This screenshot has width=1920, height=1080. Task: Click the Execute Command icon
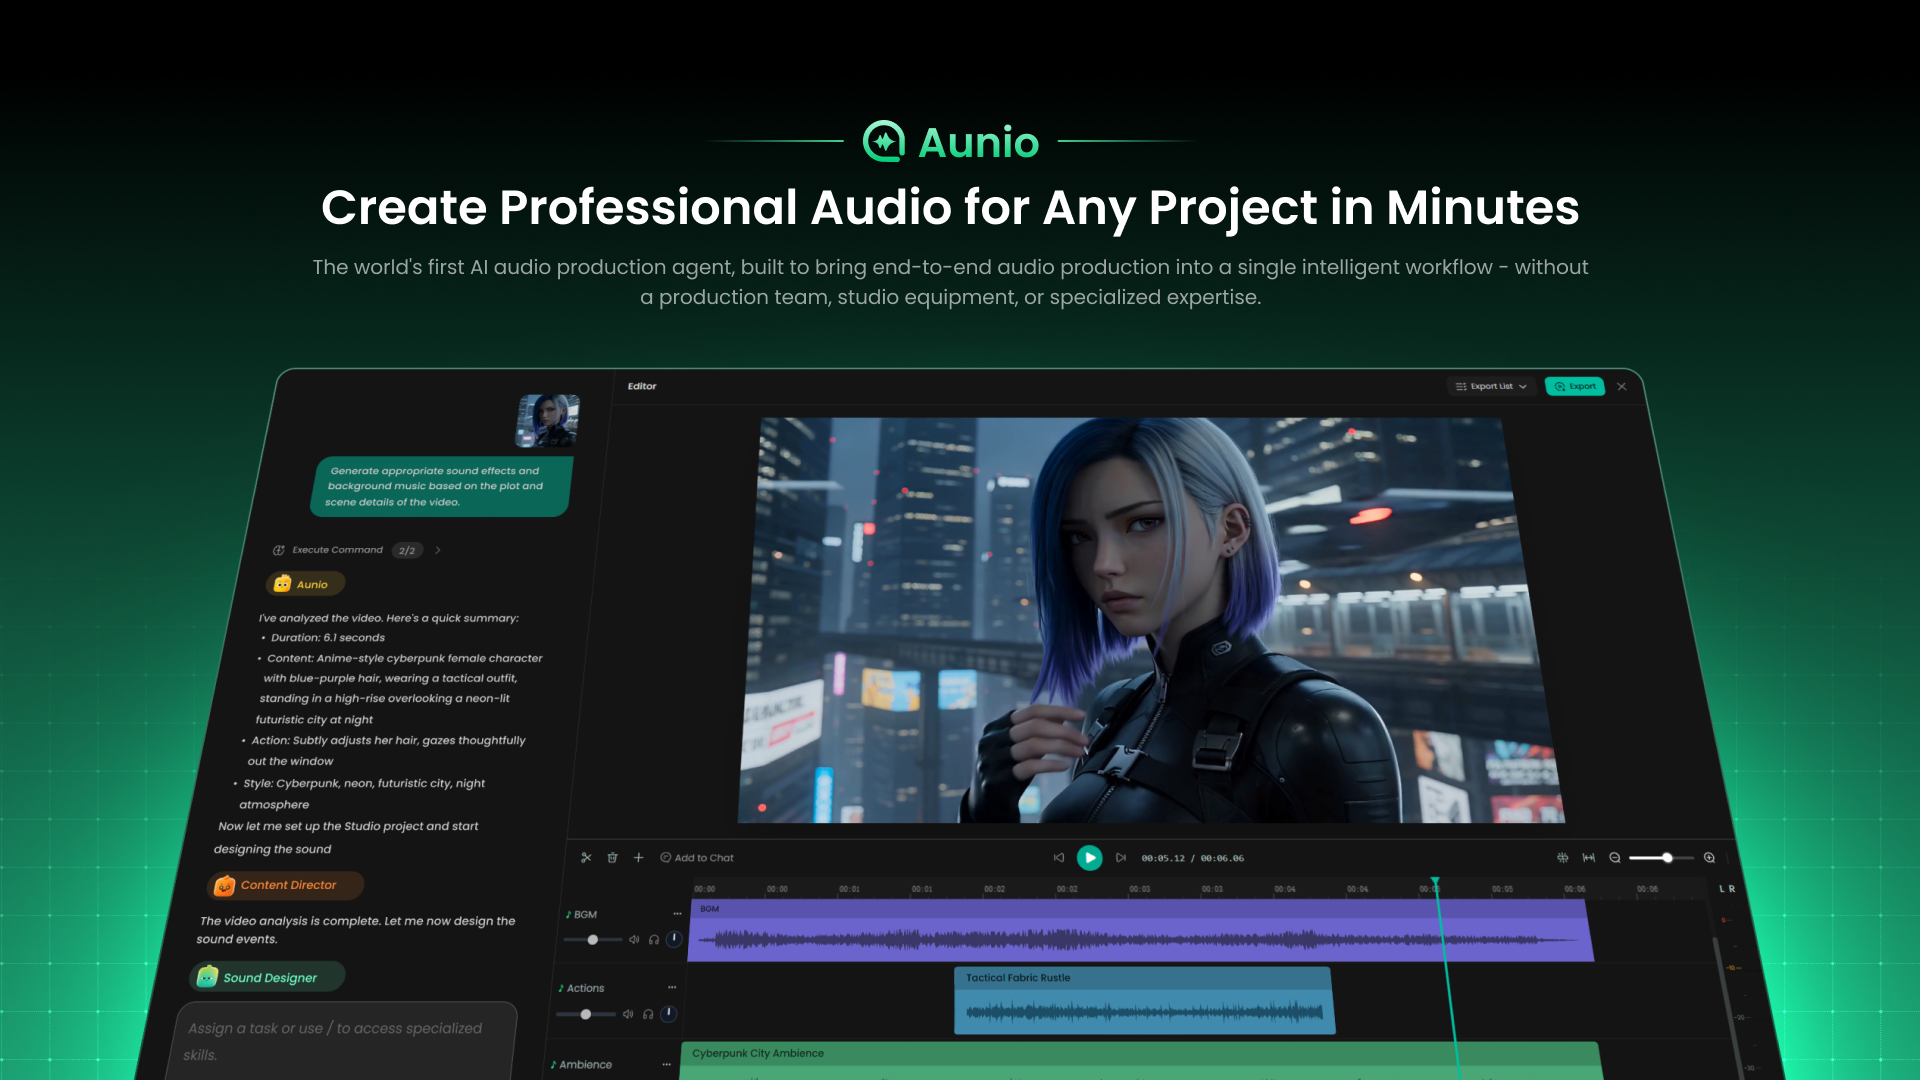tap(279, 550)
